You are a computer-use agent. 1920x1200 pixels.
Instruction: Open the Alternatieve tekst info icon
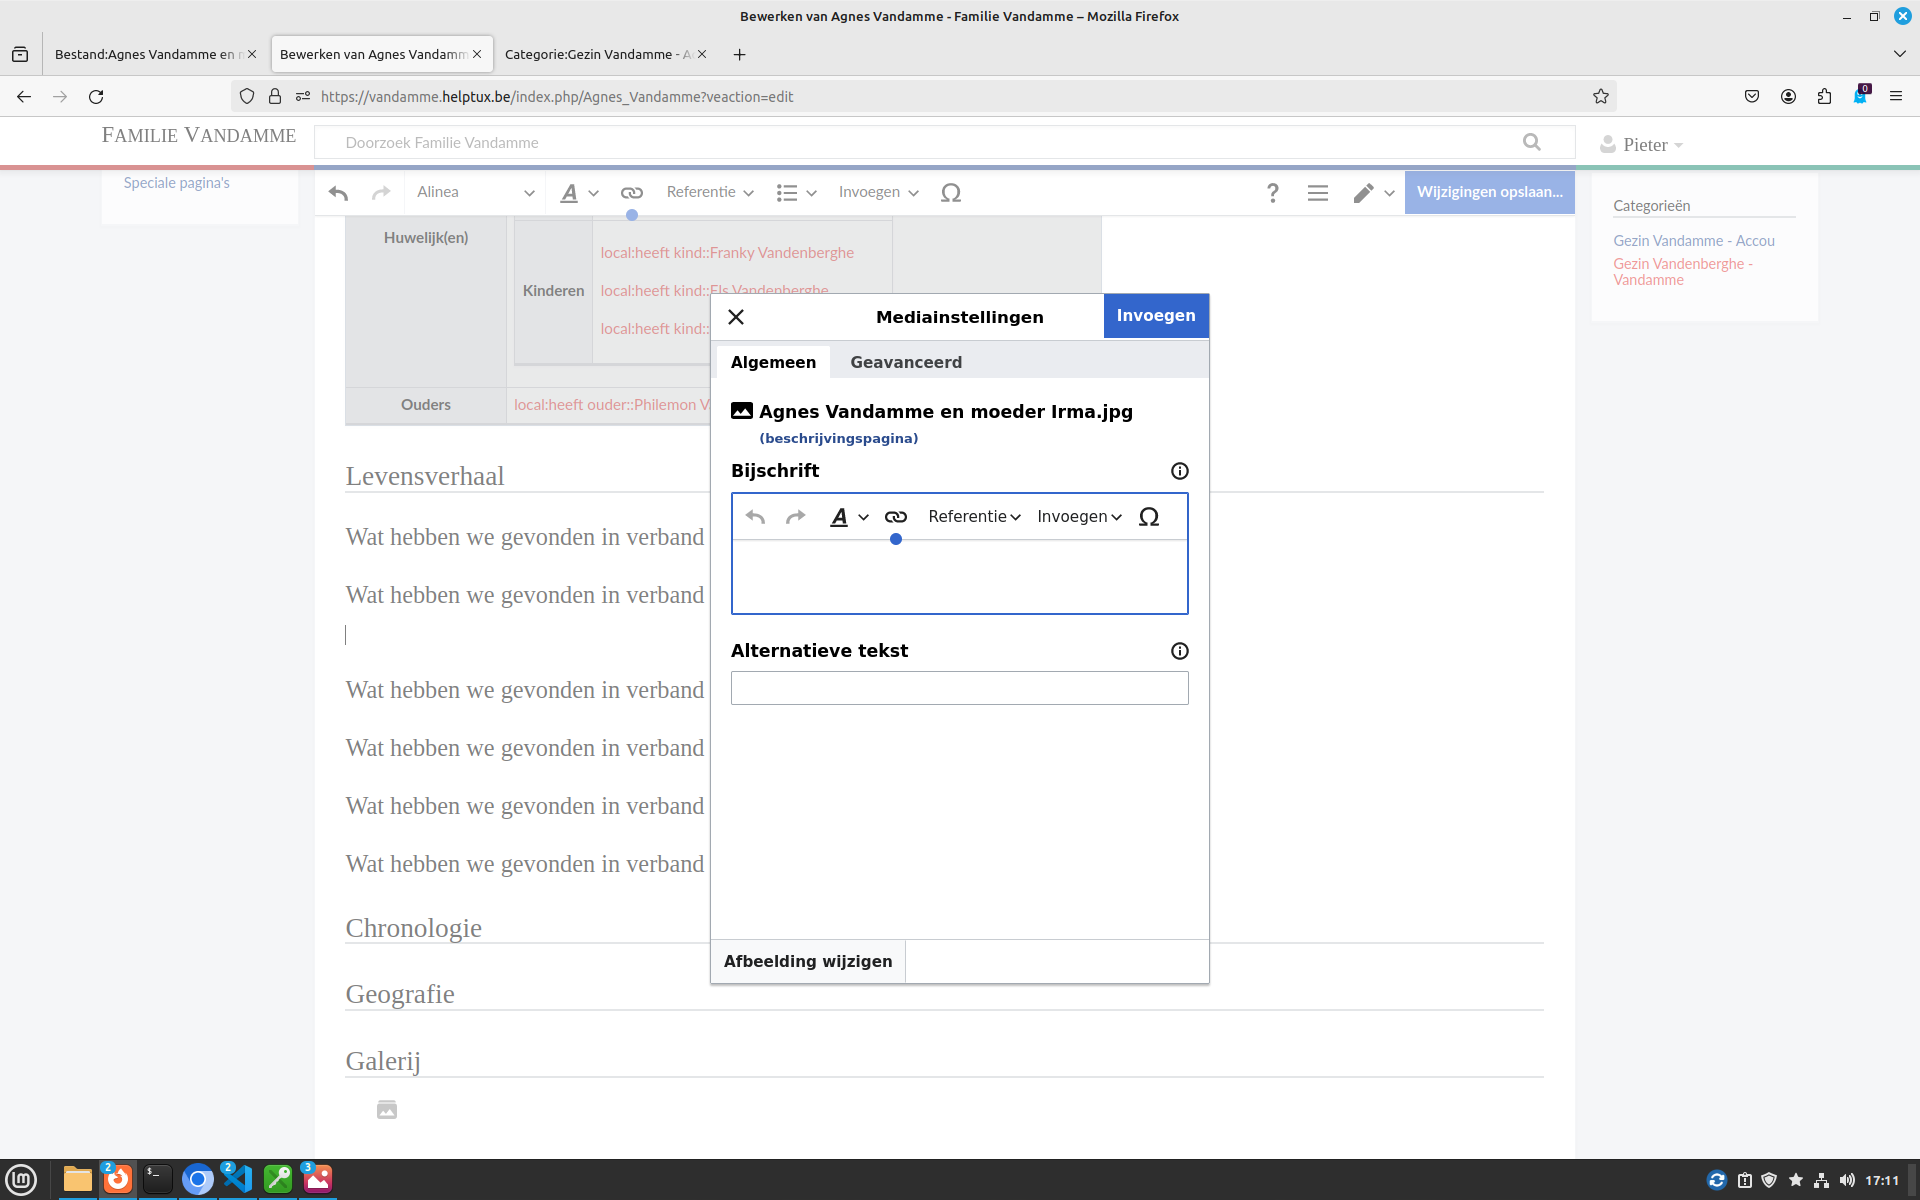1179,651
